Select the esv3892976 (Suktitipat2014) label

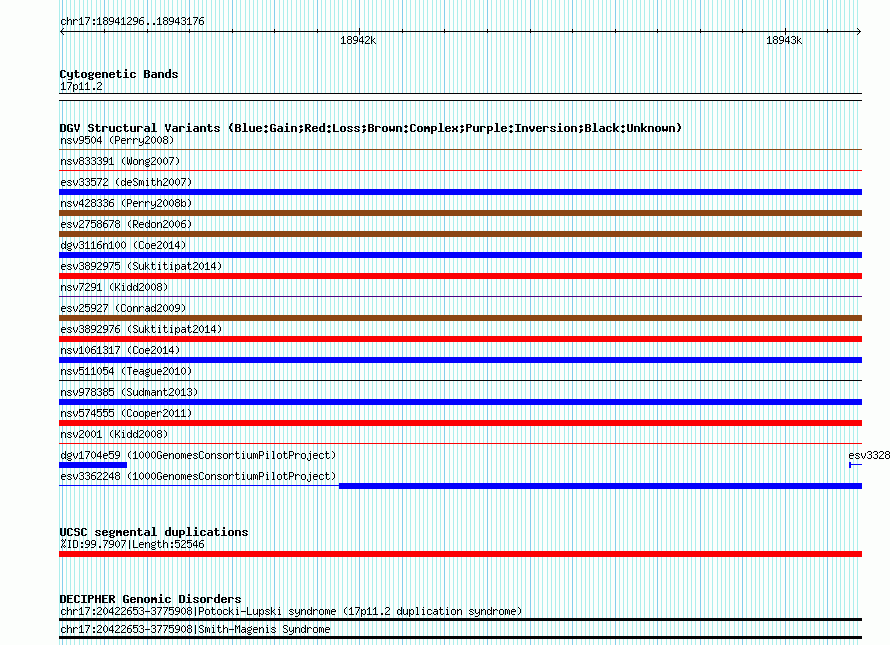click(141, 329)
